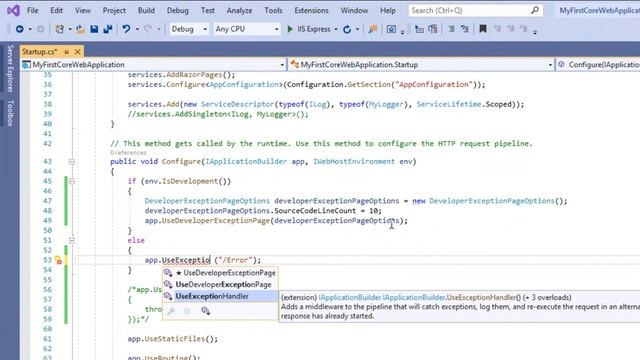Start debugging with the green play icon

coord(290,29)
